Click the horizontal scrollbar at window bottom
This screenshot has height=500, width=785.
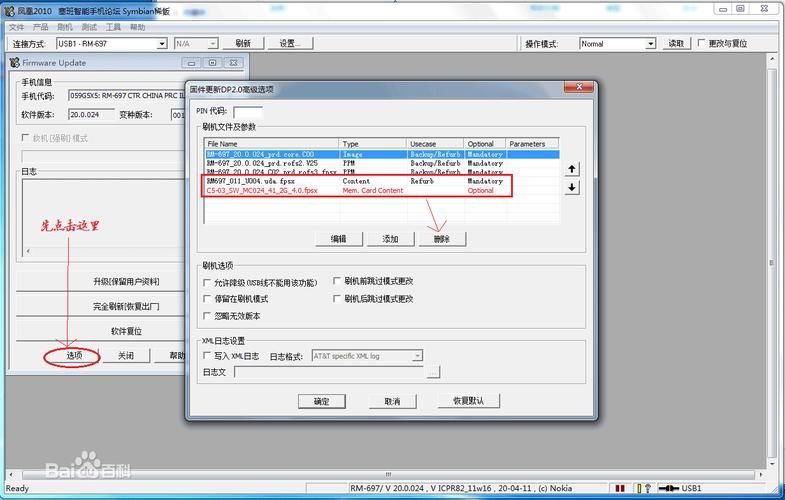pyautogui.click(x=388, y=474)
